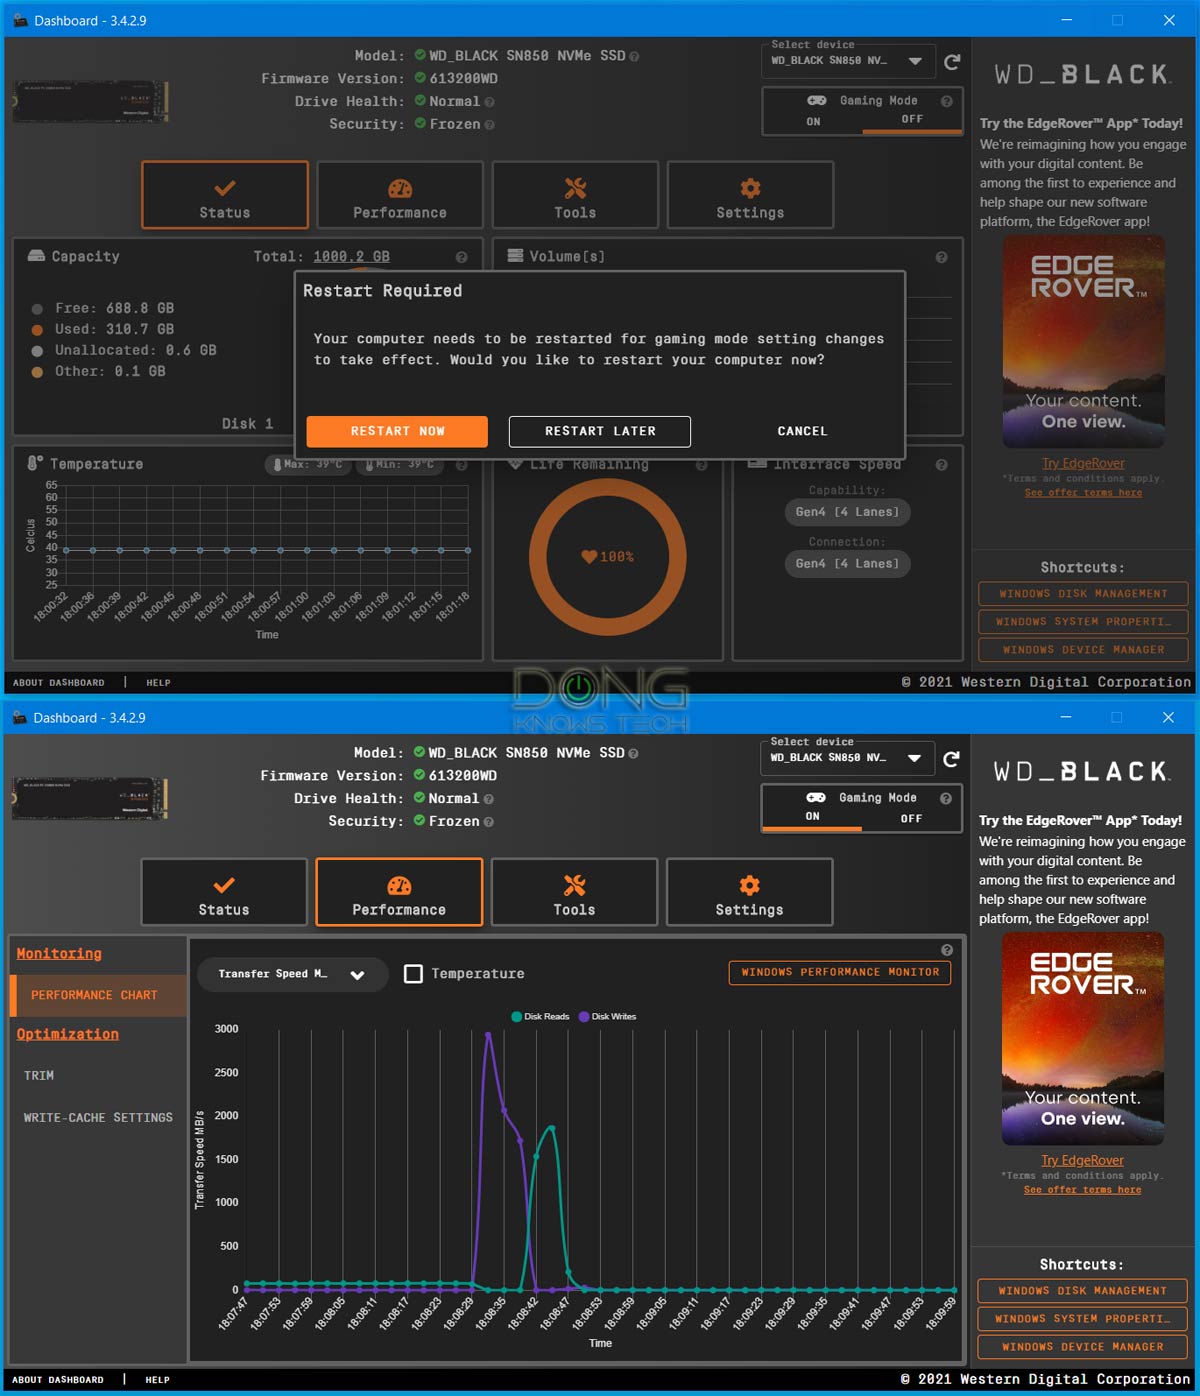Open Gaming Mode help icon, Performance chart window
1200x1396 pixels.
[x=945, y=798]
